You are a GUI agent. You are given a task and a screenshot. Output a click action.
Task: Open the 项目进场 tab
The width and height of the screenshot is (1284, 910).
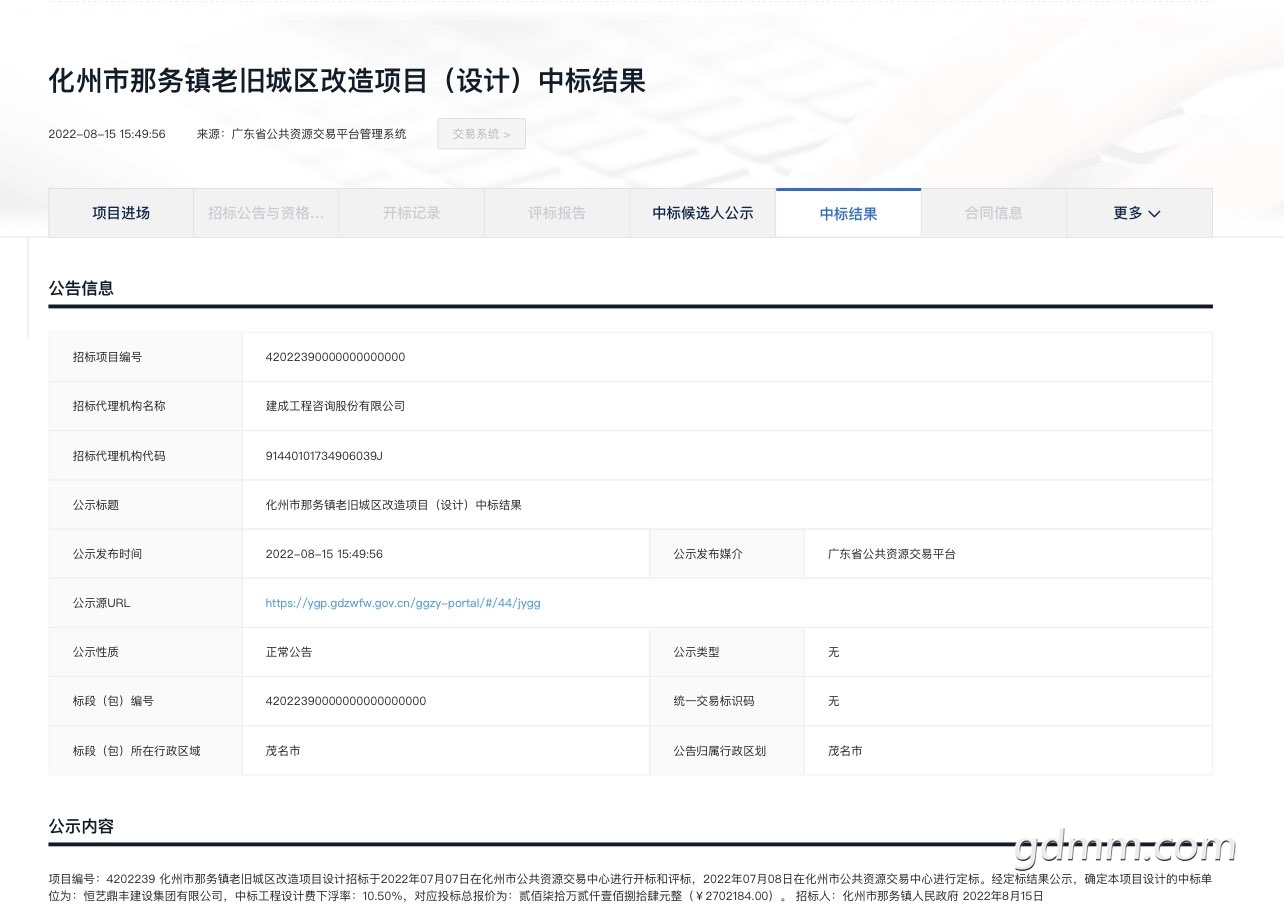[121, 213]
